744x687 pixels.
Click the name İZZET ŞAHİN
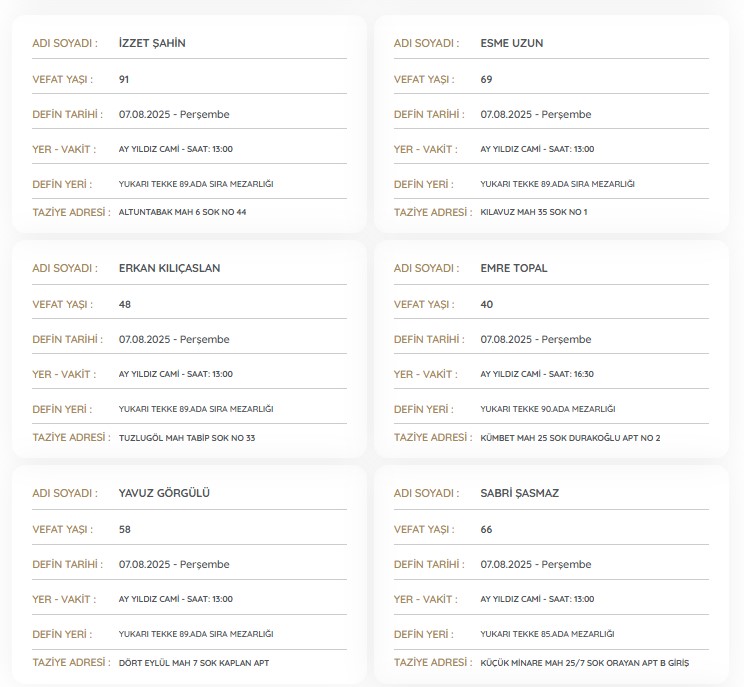152,43
